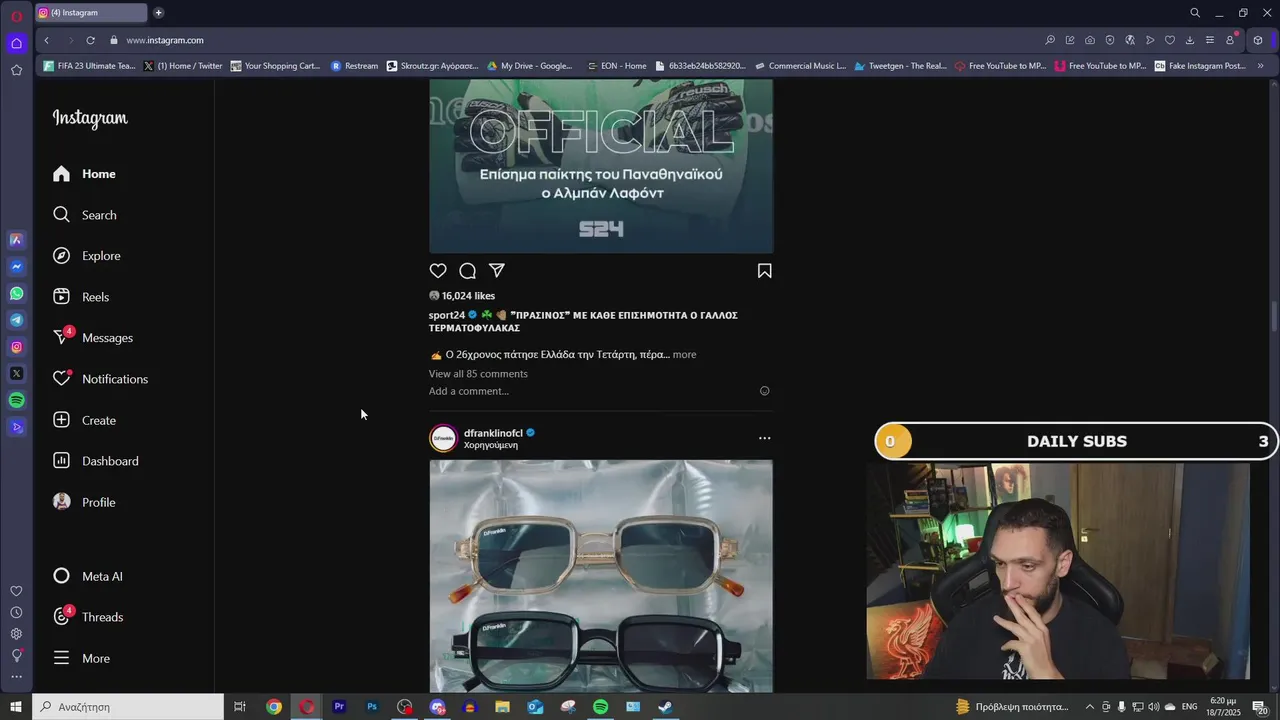Save the sport24 post with bookmark icon

click(x=764, y=271)
